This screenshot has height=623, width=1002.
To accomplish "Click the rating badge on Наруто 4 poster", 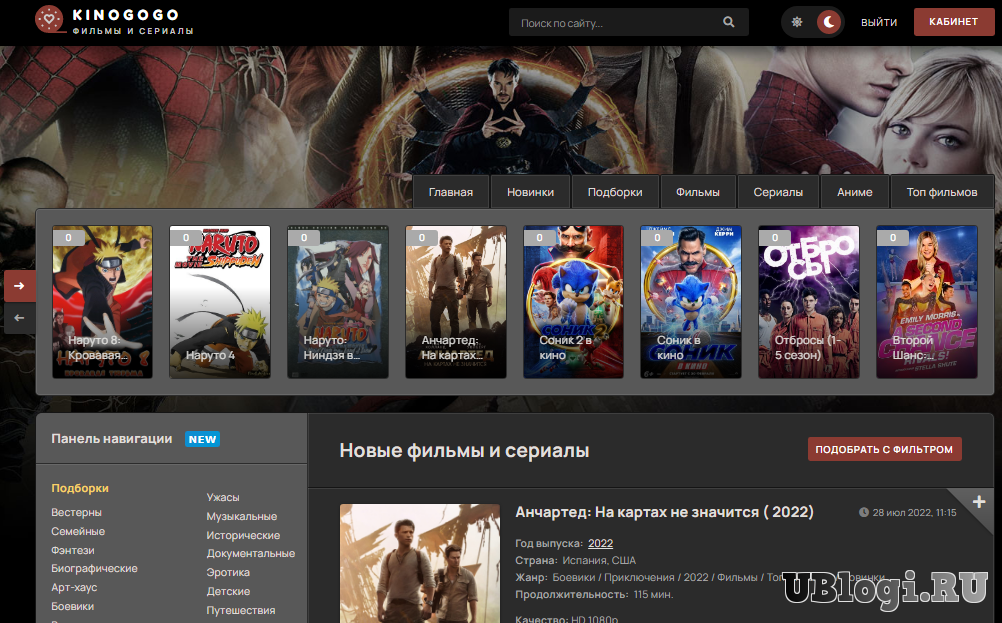I will 186,238.
